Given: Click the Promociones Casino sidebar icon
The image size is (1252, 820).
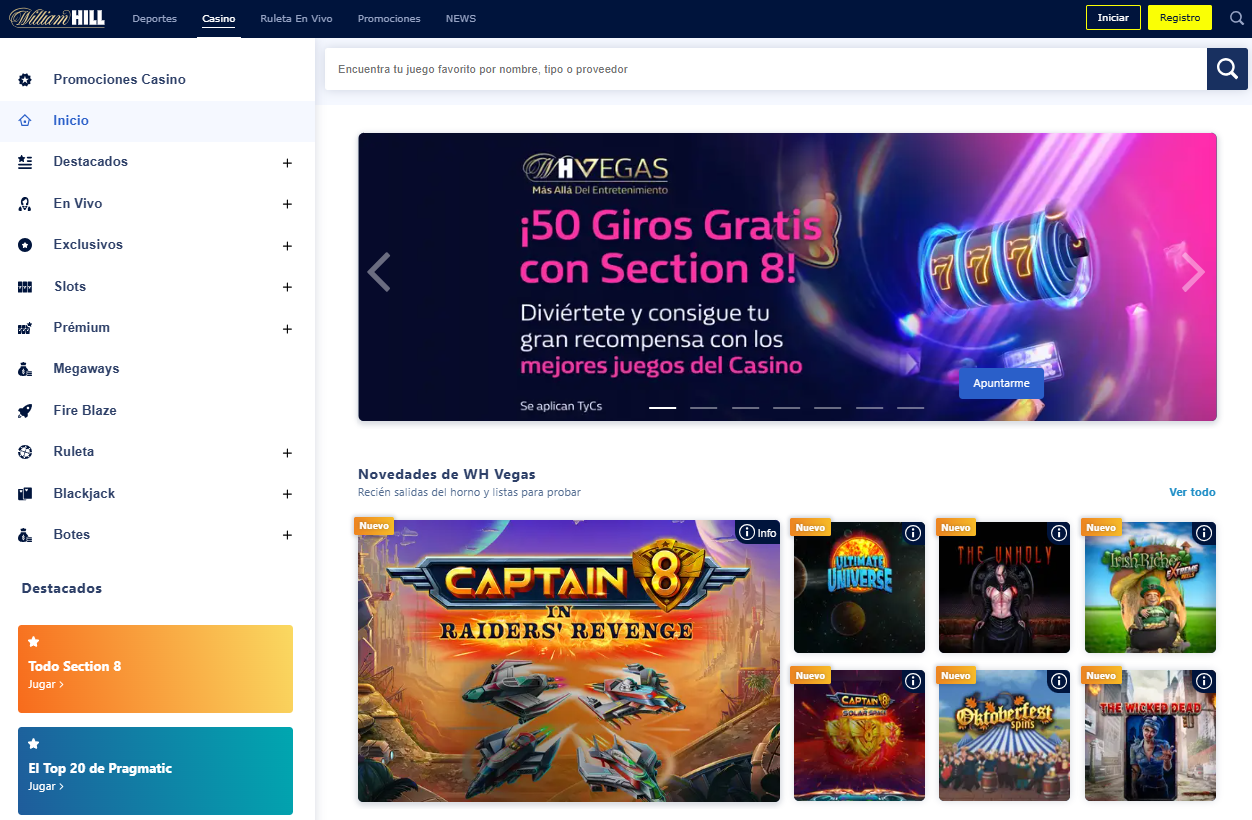Looking at the screenshot, I should [25, 80].
